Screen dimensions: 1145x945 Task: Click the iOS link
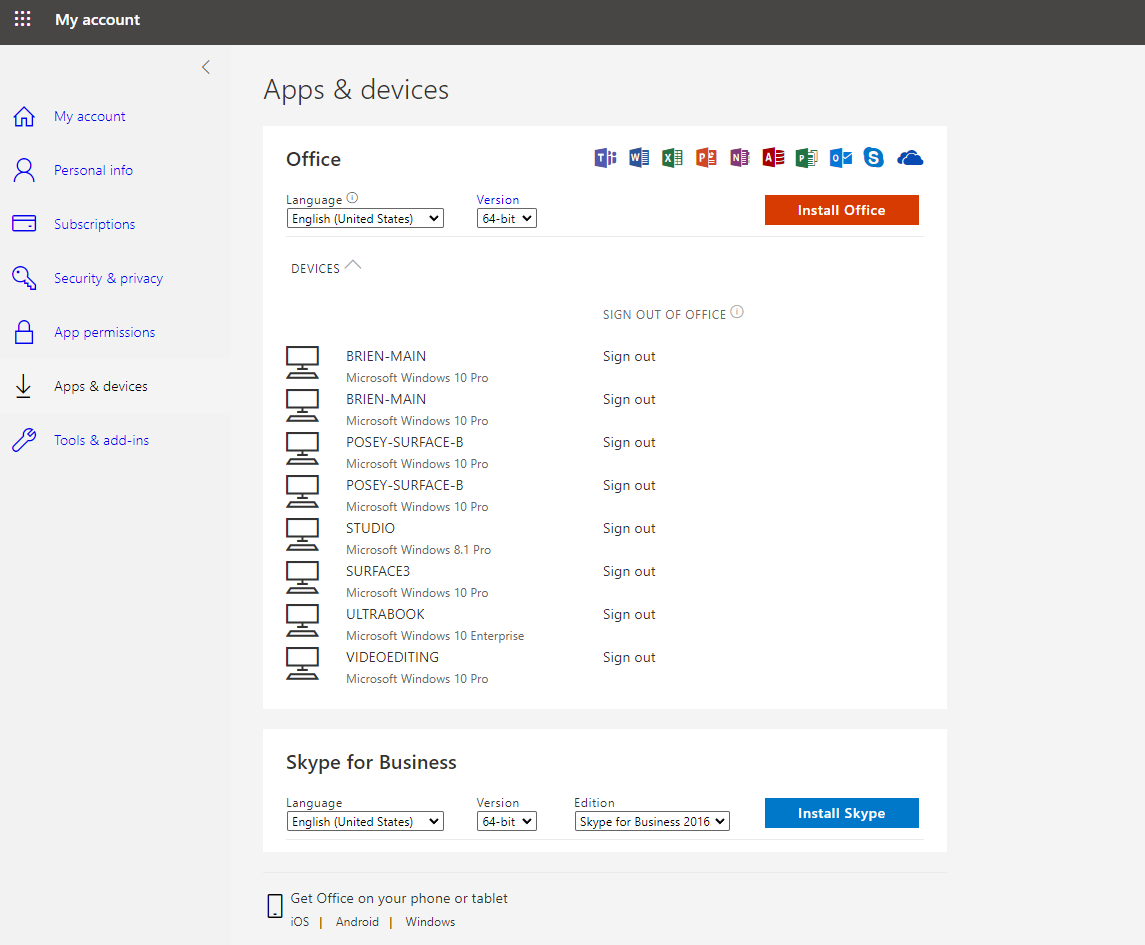point(299,922)
